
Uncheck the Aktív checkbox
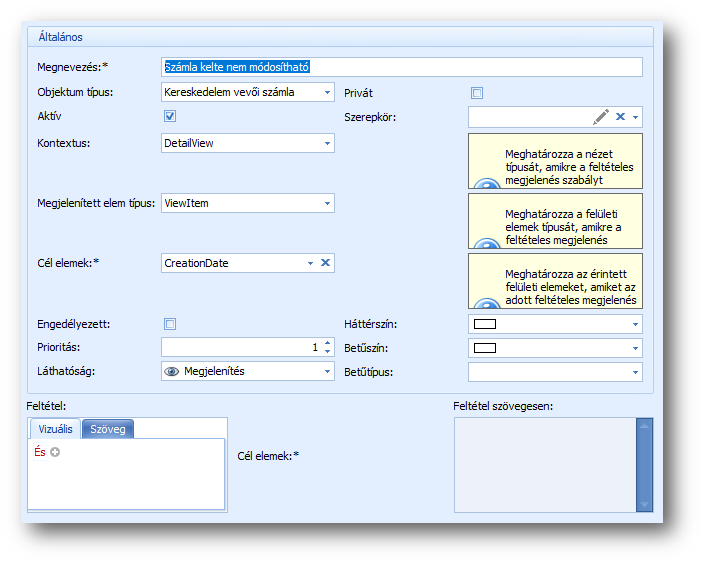pyautogui.click(x=170, y=117)
